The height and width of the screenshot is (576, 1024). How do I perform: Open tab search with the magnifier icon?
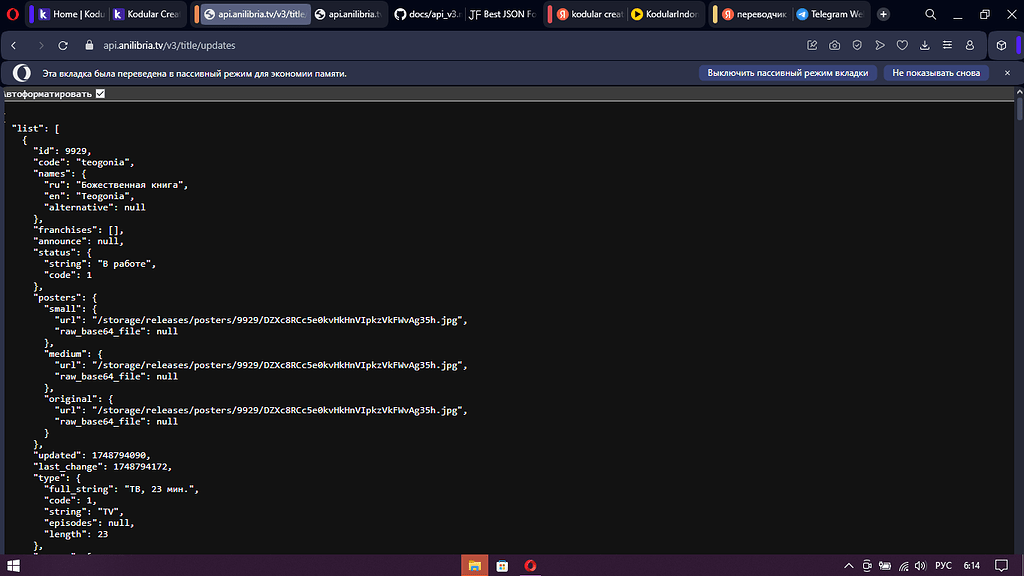[x=930, y=14]
